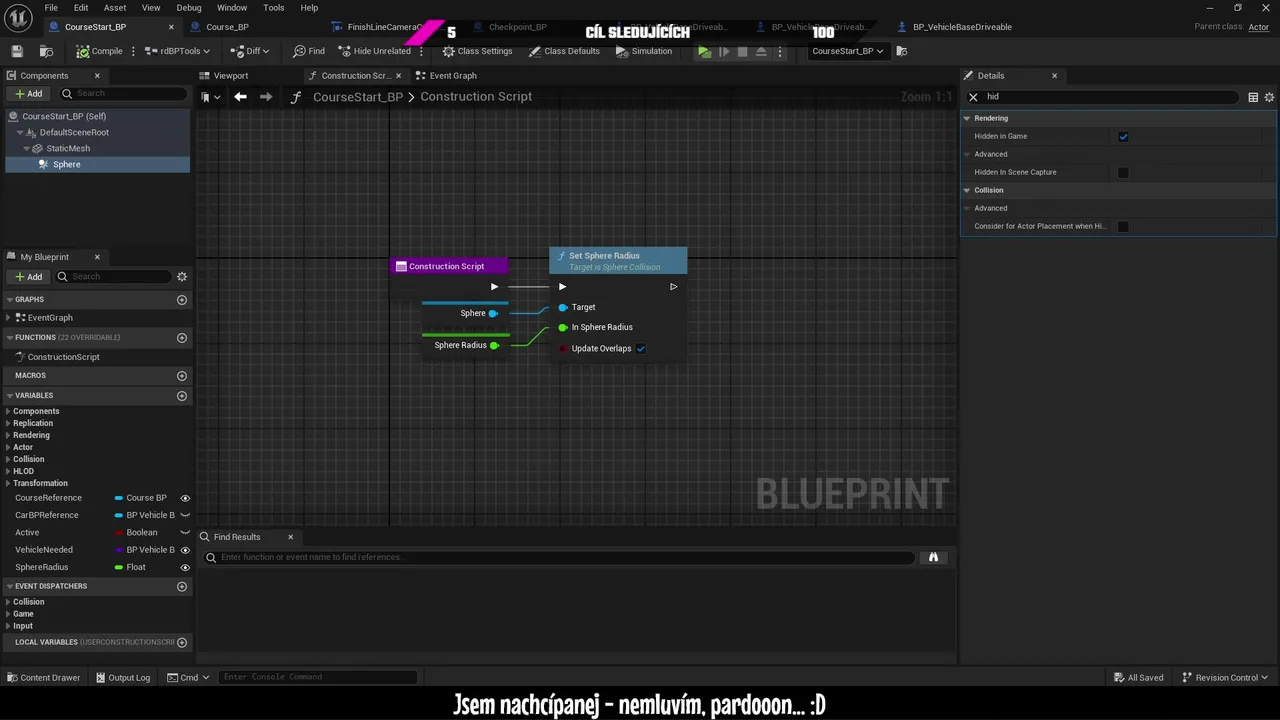Viewport: 1280px width, 720px height.
Task: Save the current blueprint asset
Action: (17, 51)
